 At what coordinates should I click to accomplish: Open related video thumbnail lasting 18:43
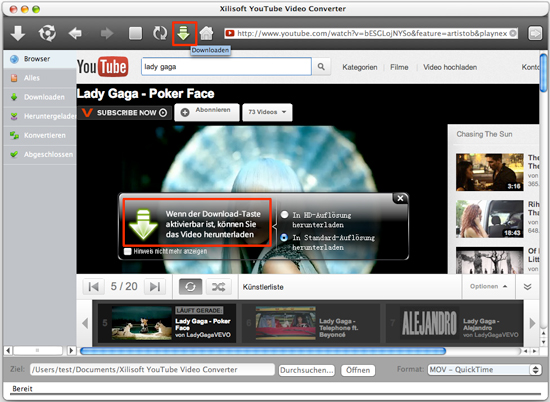tap(490, 219)
